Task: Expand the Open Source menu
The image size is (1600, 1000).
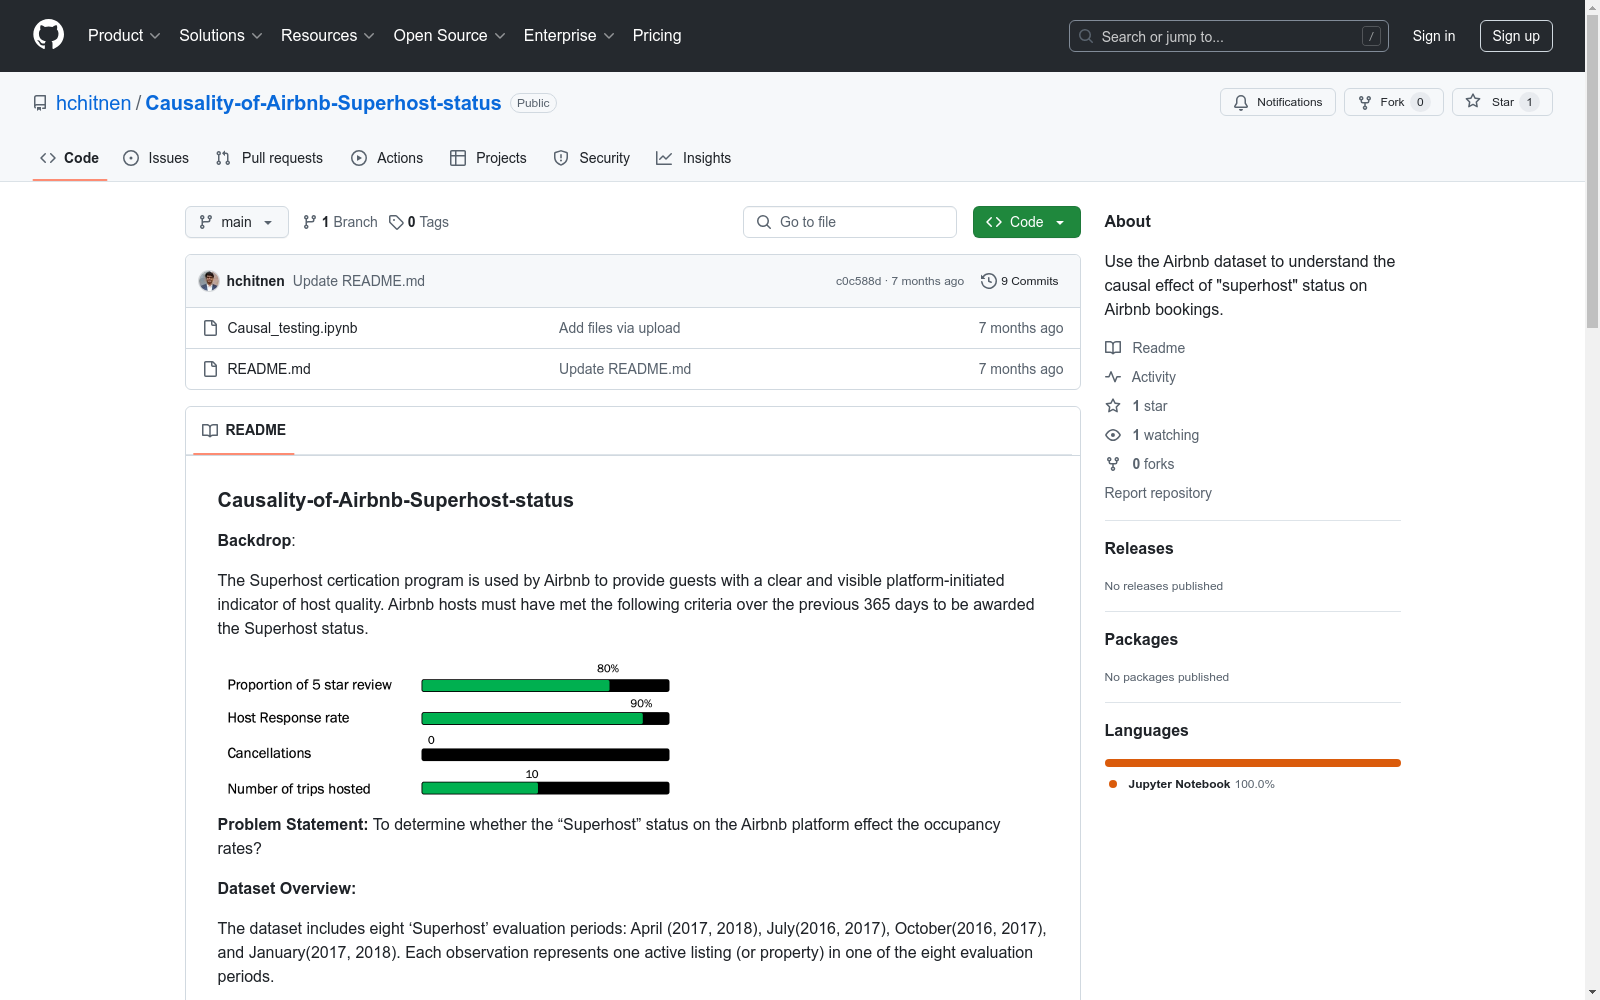Action: (x=449, y=35)
